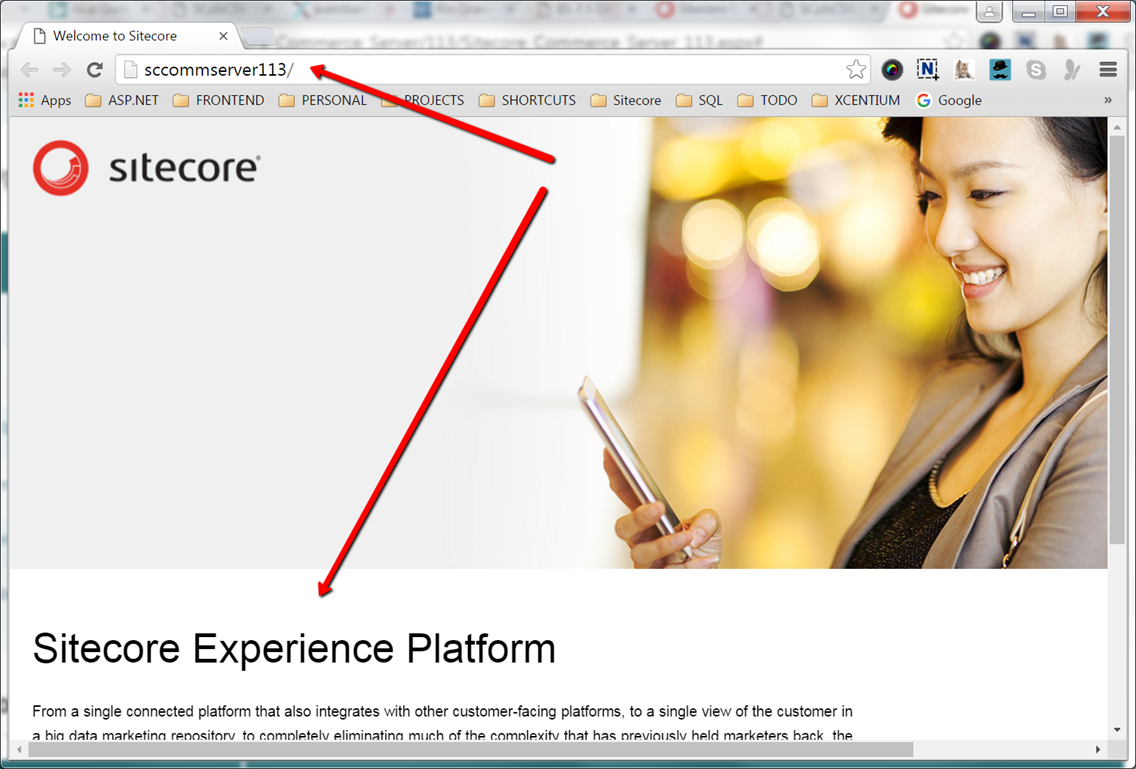Click the Sitecore logo
The height and width of the screenshot is (769, 1136).
(x=146, y=168)
